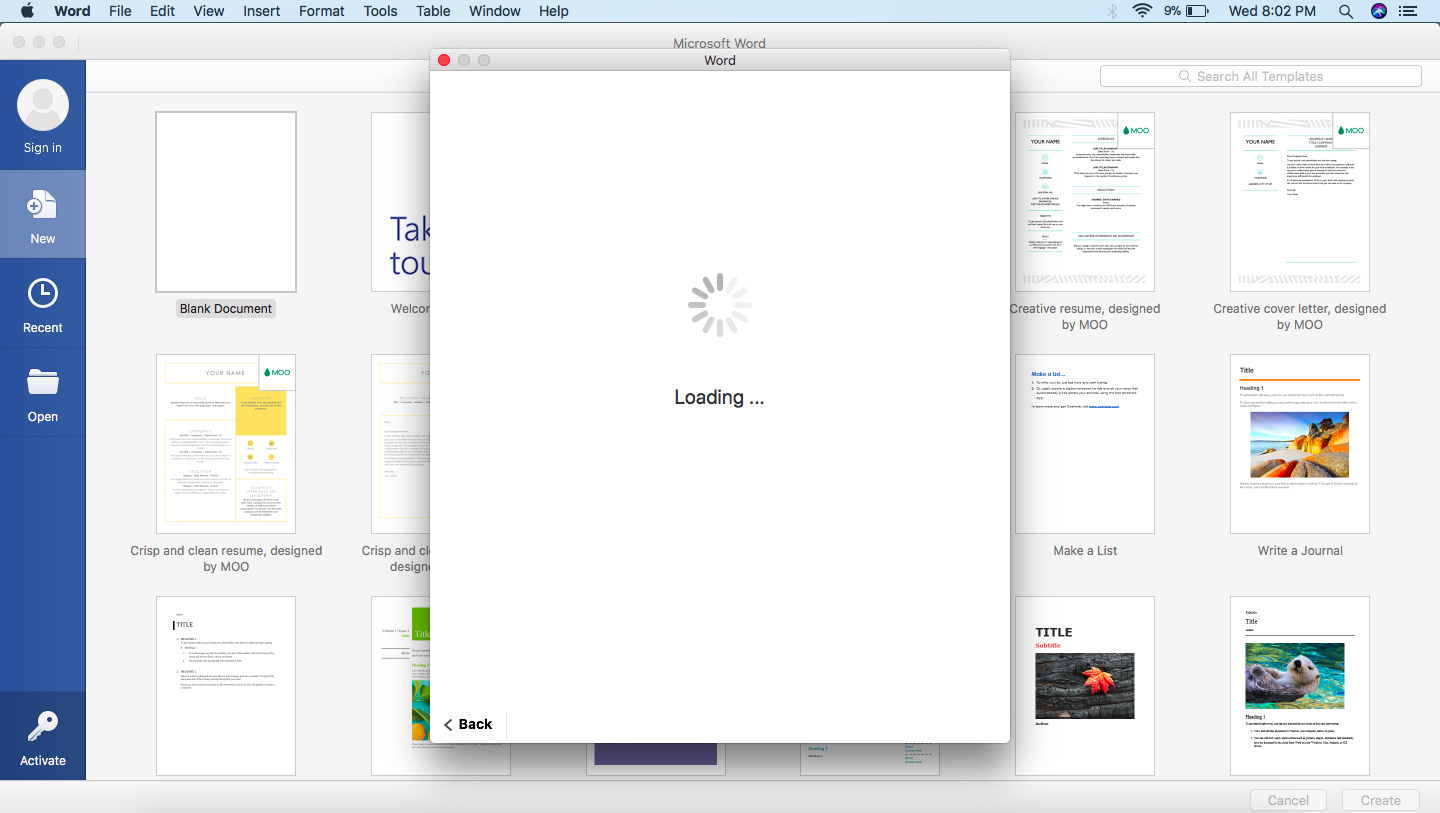Screen dimensions: 1440x813
Task: Open the Help menu
Action: pos(553,11)
